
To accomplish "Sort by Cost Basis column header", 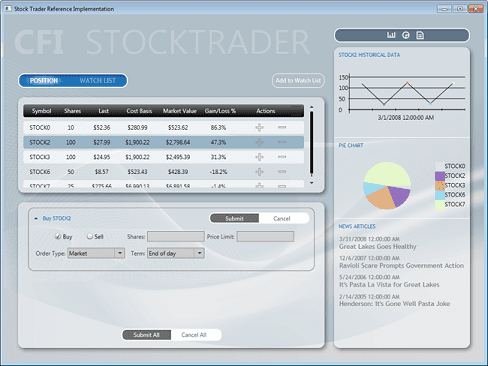I will 139,111.
